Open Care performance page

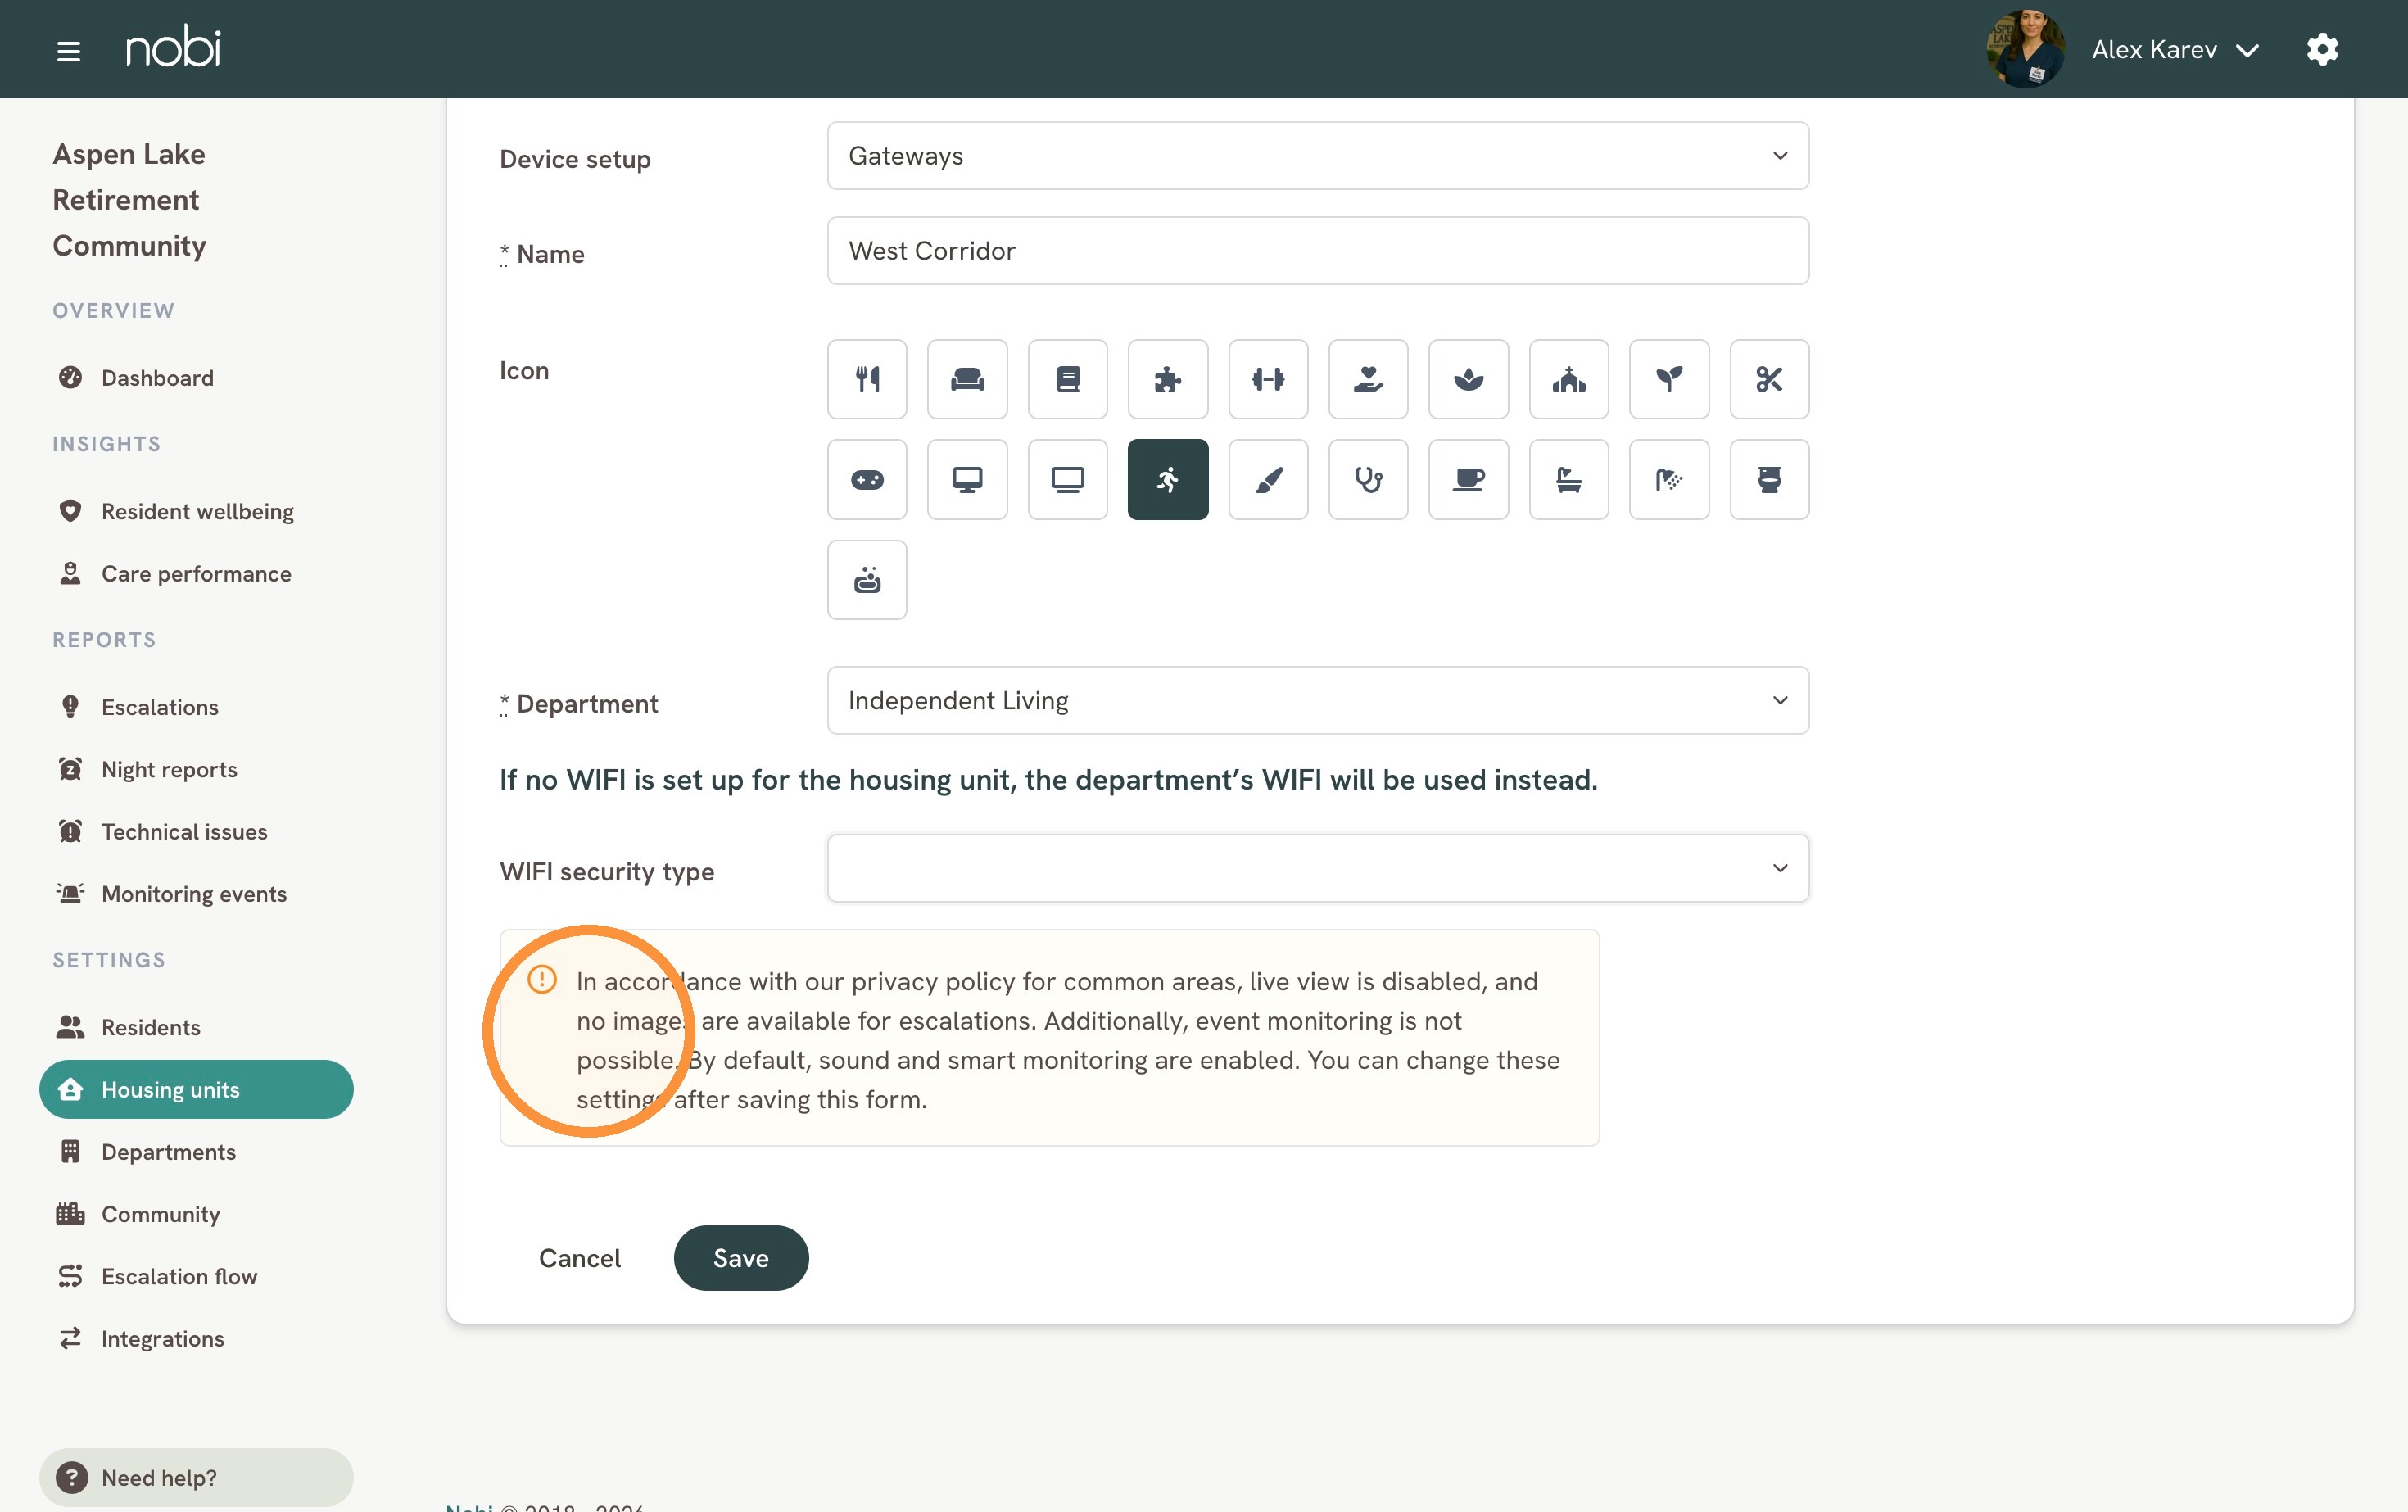[196, 574]
